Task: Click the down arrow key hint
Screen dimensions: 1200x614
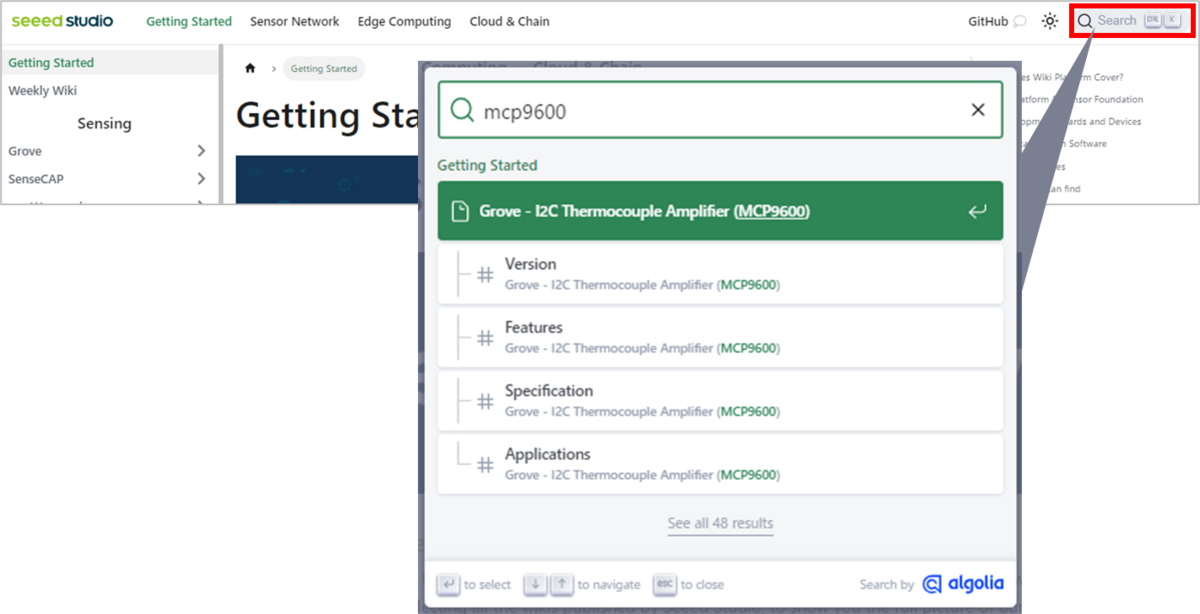Action: click(x=535, y=584)
